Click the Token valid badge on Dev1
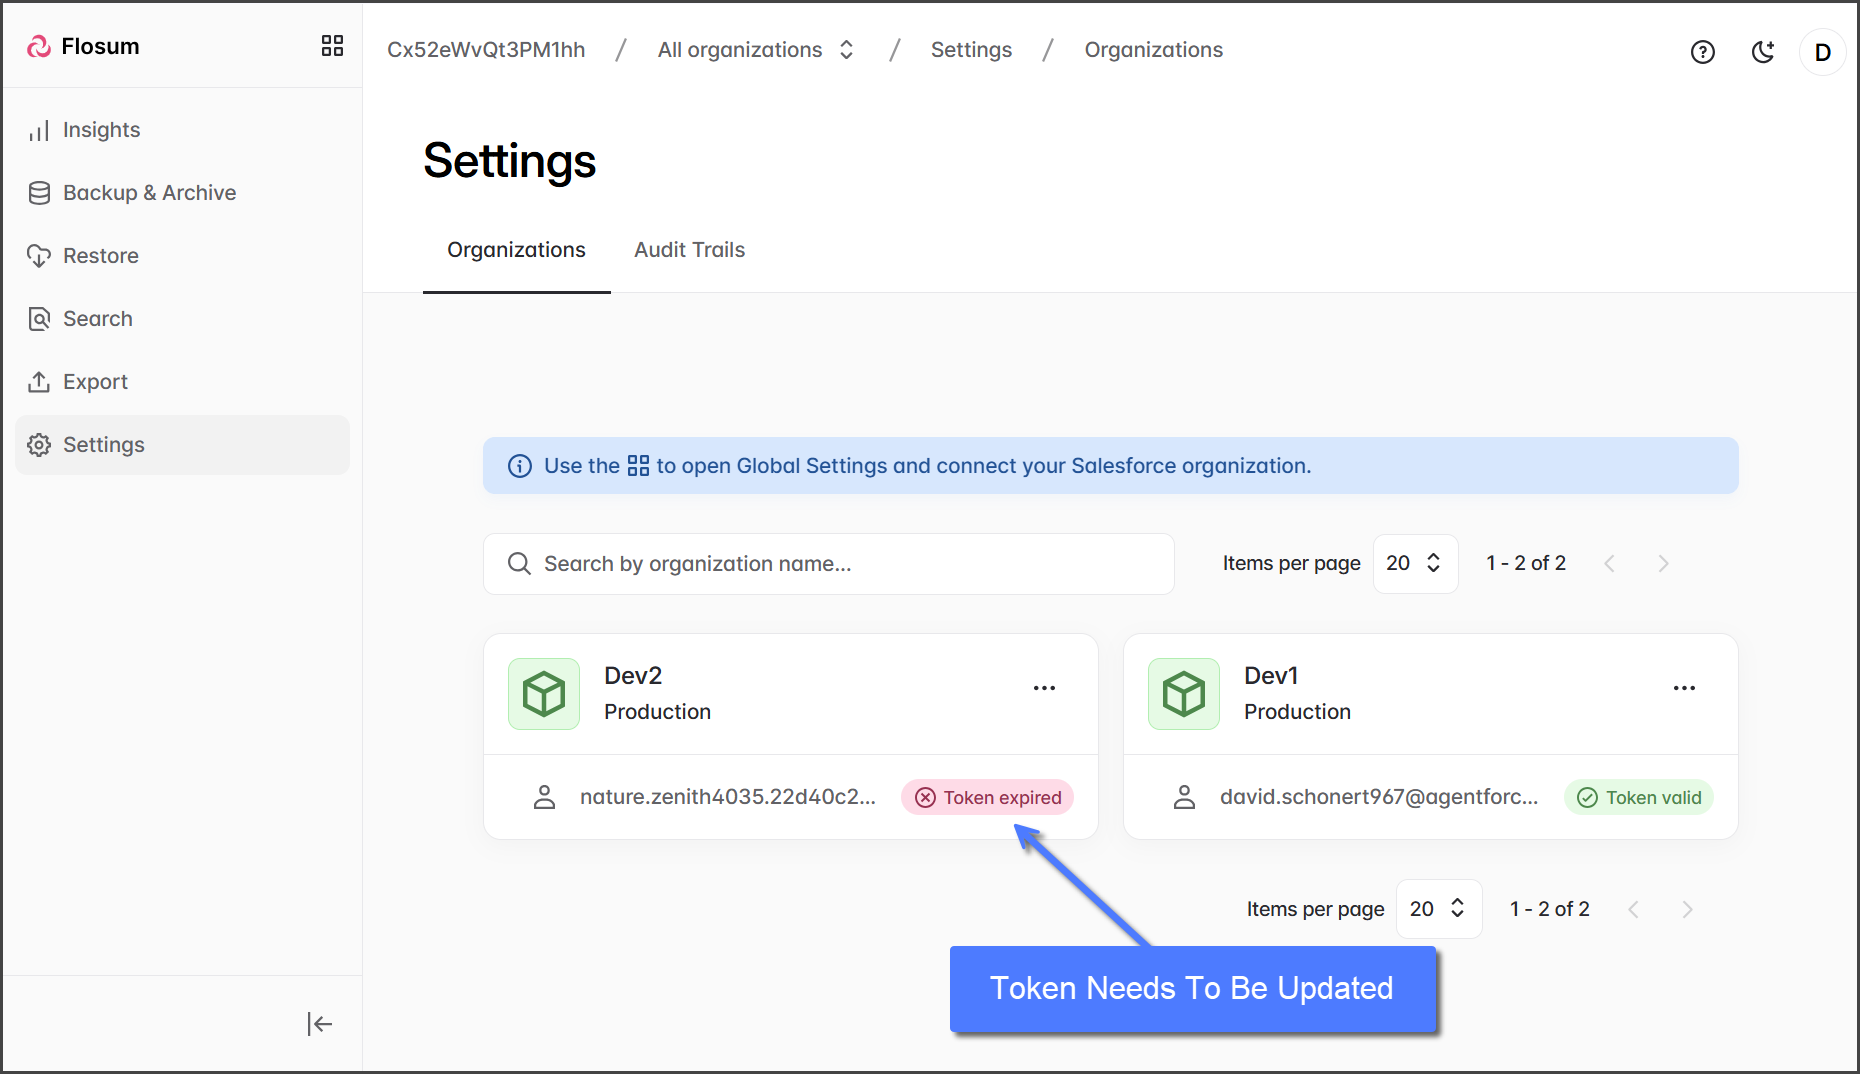The height and width of the screenshot is (1074, 1860). 1638,797
